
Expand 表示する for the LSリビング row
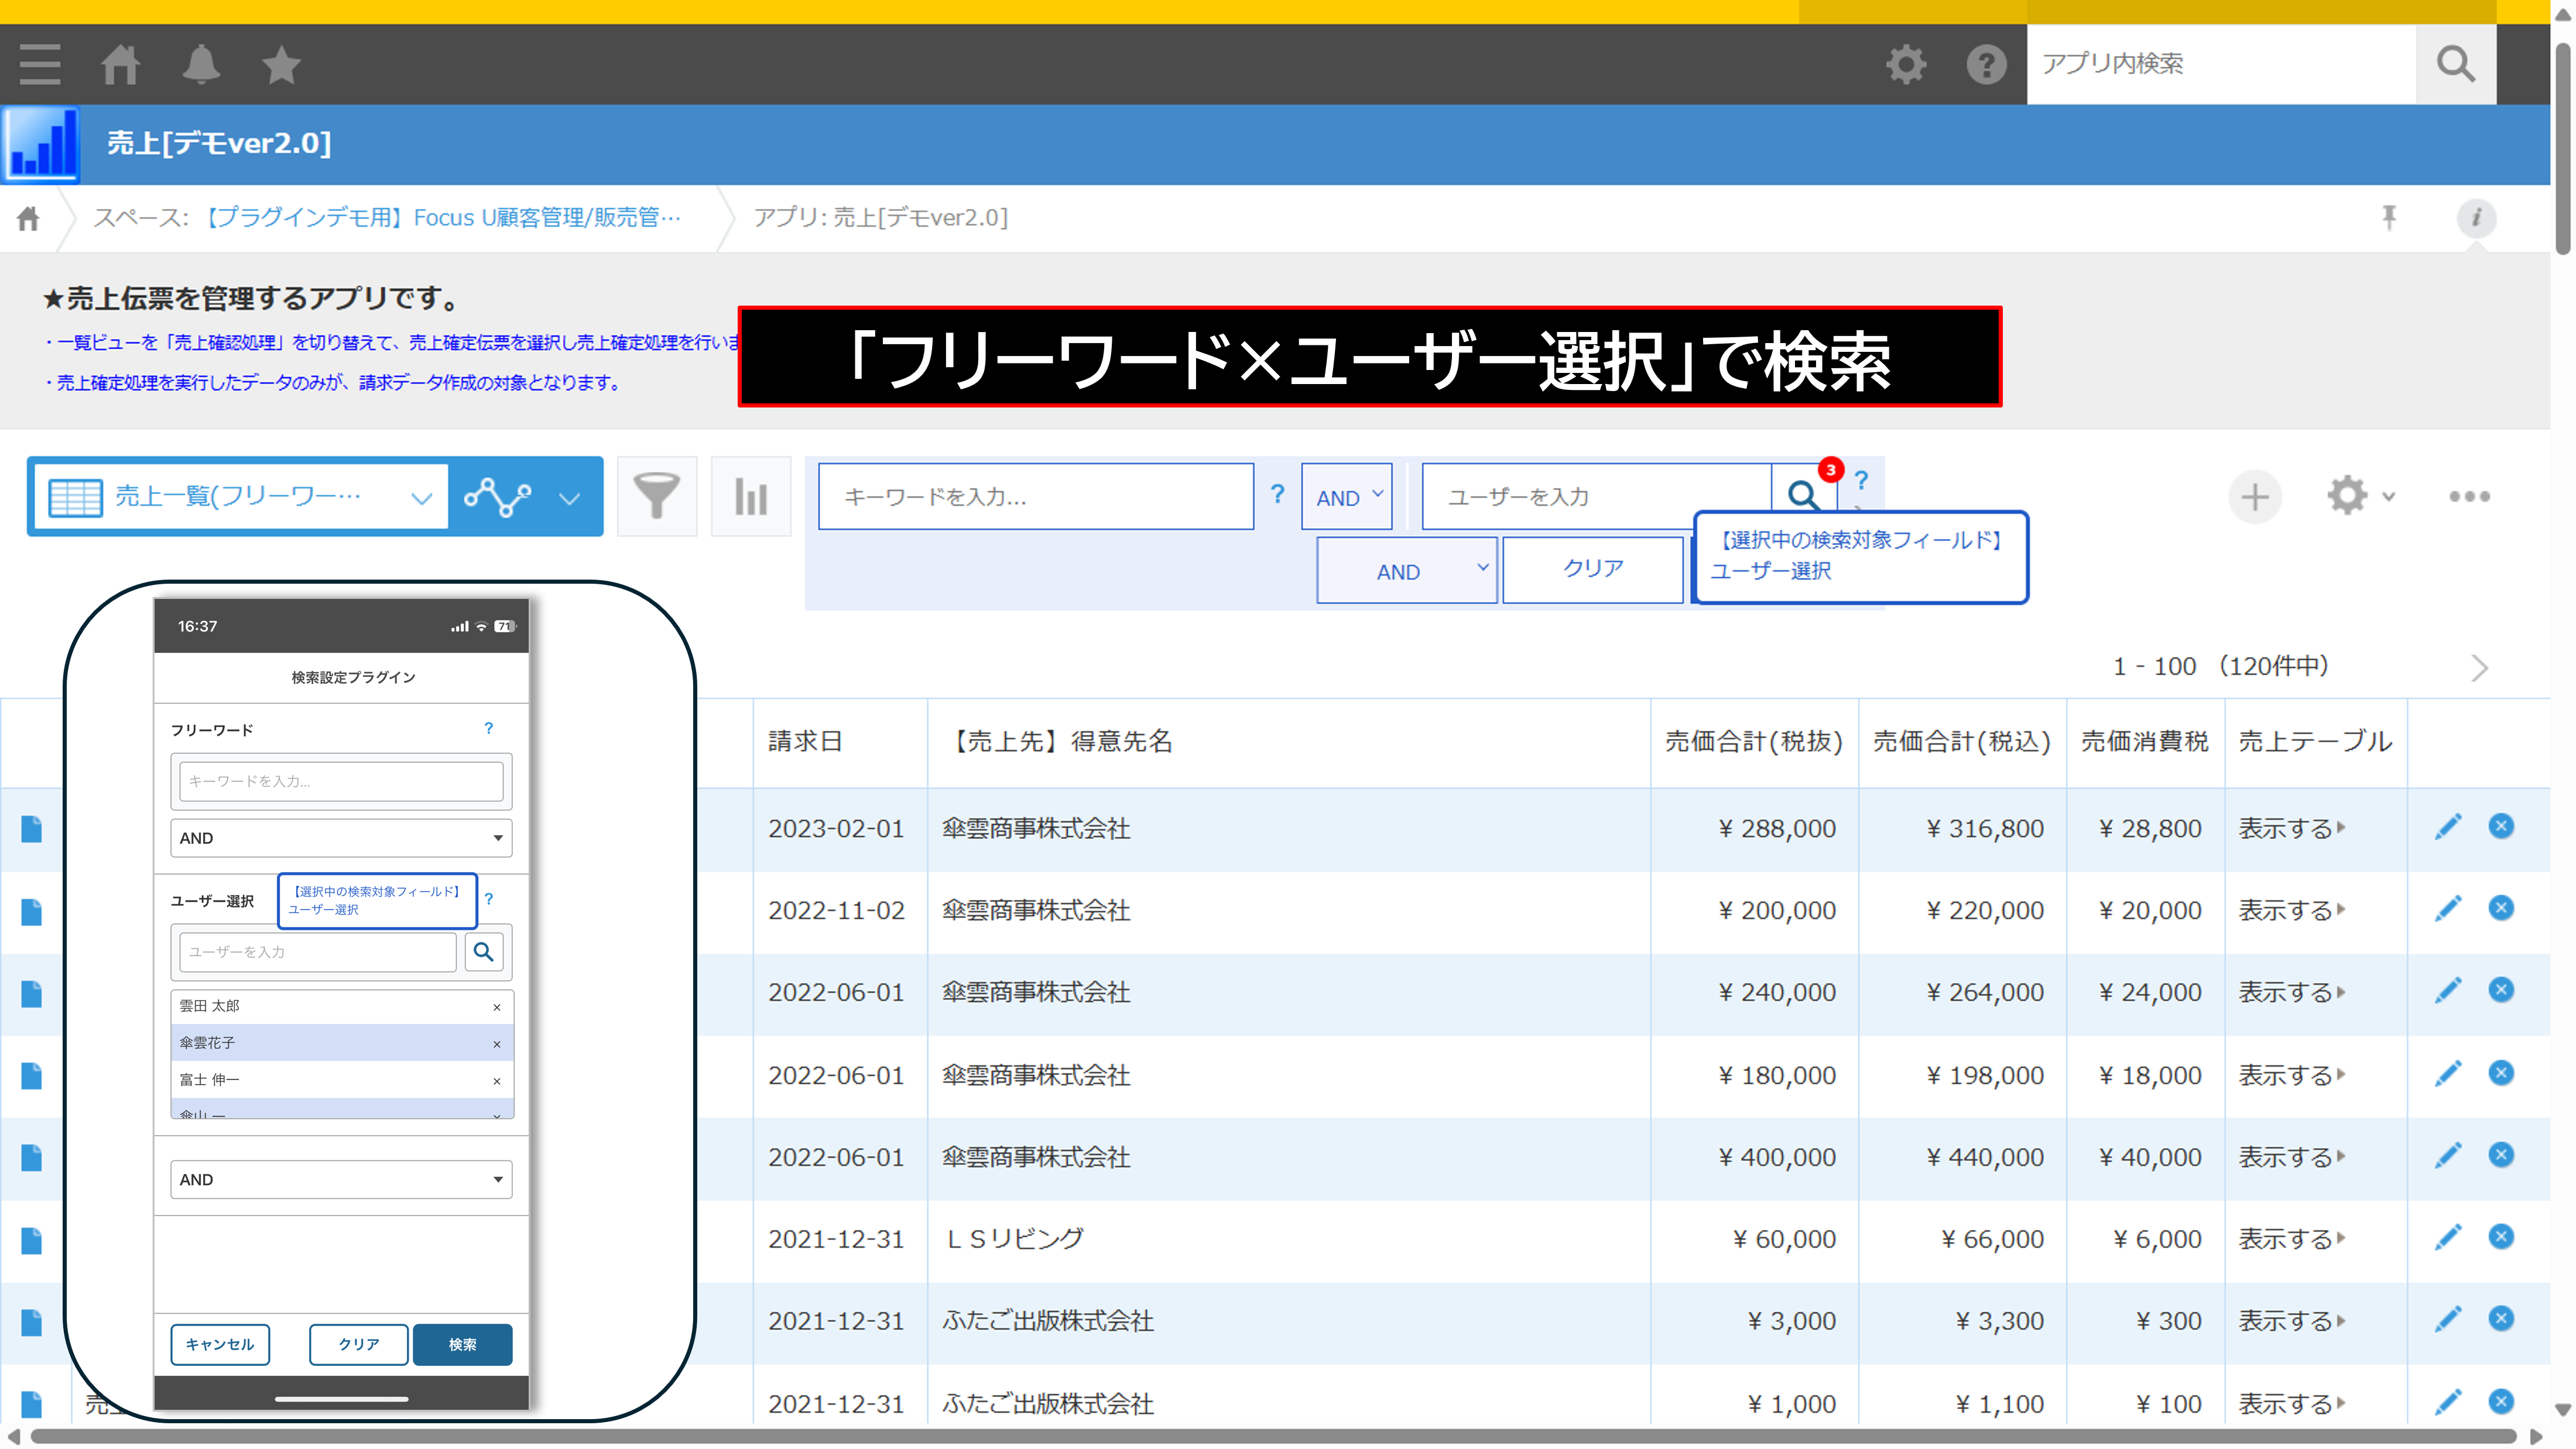click(2291, 1240)
